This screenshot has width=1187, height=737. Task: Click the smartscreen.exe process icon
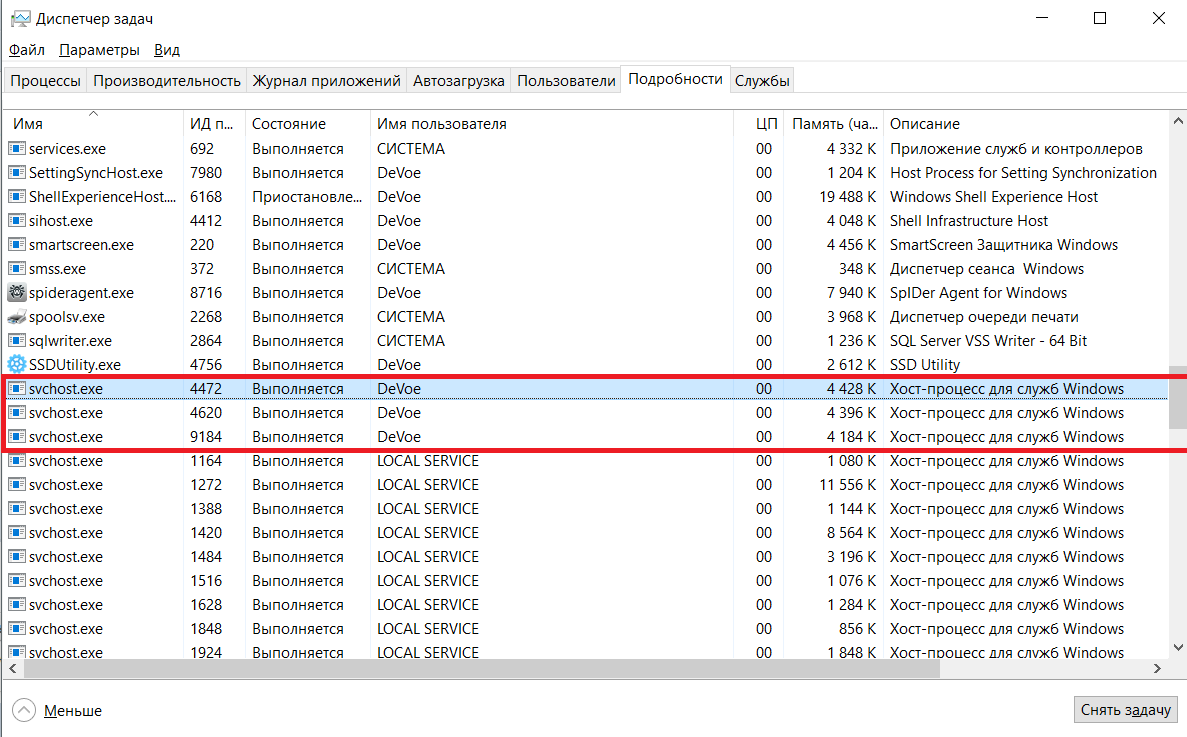17,245
